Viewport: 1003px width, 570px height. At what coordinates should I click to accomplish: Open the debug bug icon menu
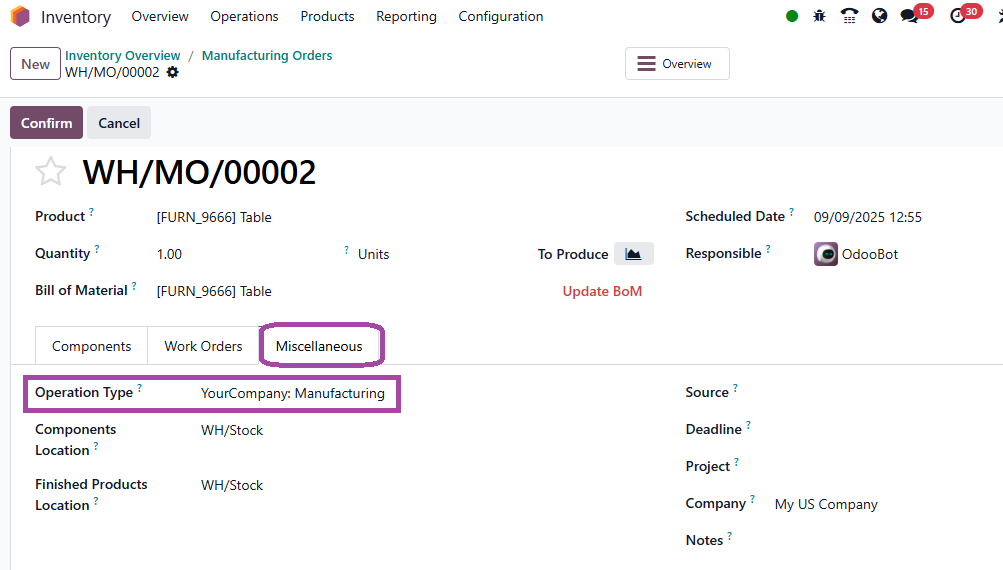pyautogui.click(x=819, y=16)
